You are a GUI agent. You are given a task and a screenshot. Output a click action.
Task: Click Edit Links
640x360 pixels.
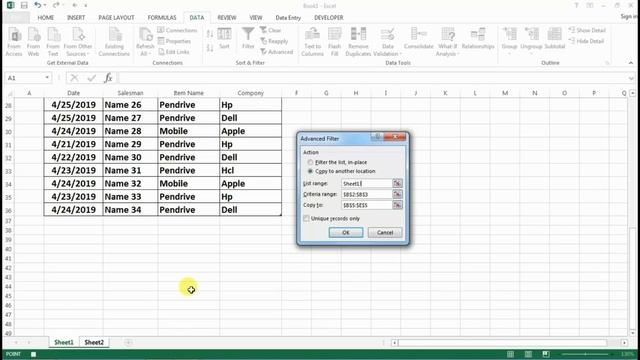point(174,52)
